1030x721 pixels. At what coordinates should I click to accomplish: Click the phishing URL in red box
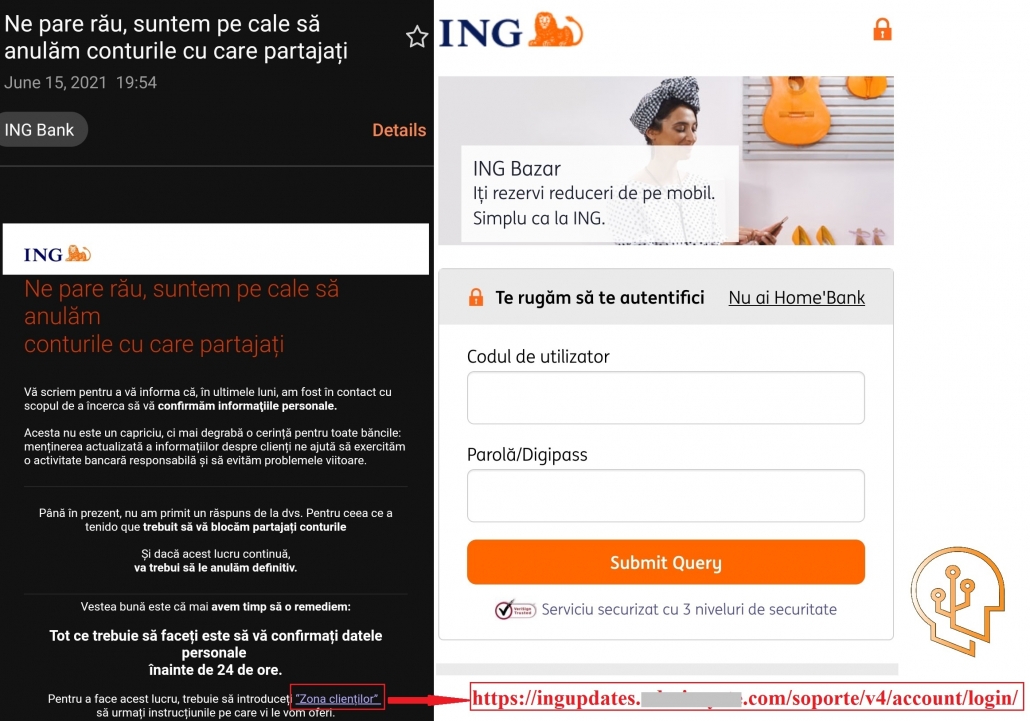tap(746, 697)
